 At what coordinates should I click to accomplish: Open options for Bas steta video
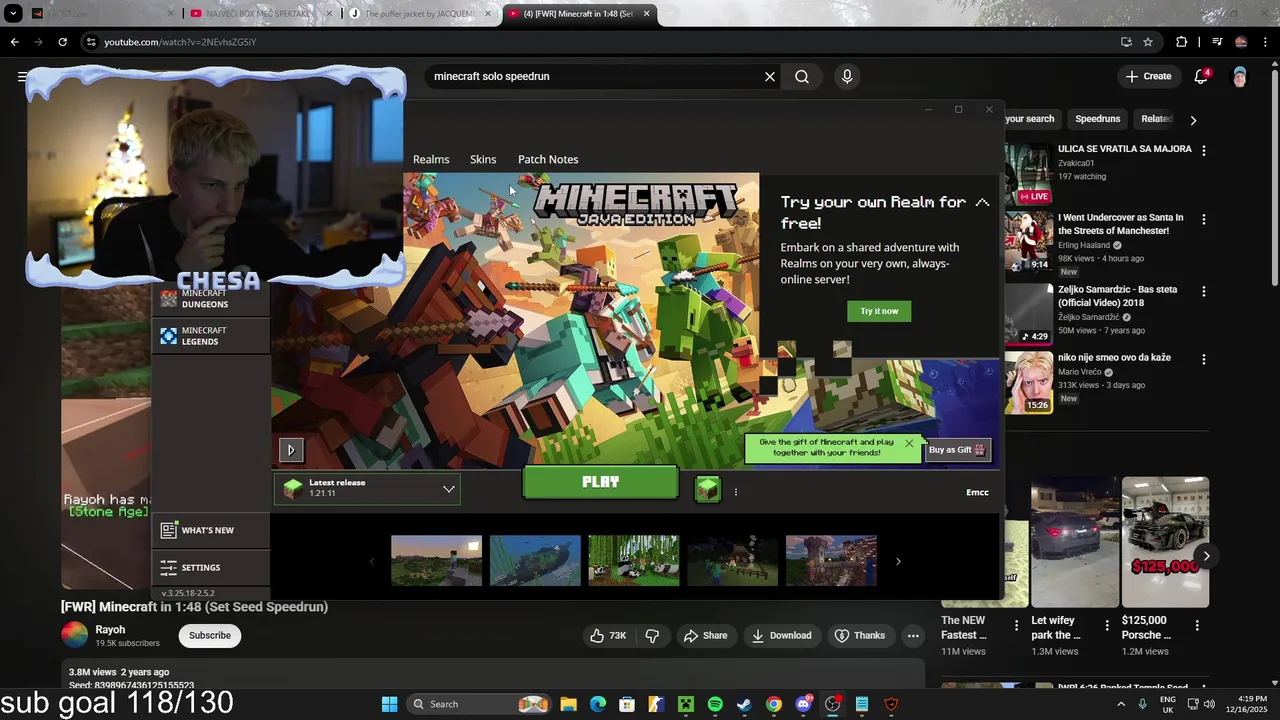tap(1204, 292)
